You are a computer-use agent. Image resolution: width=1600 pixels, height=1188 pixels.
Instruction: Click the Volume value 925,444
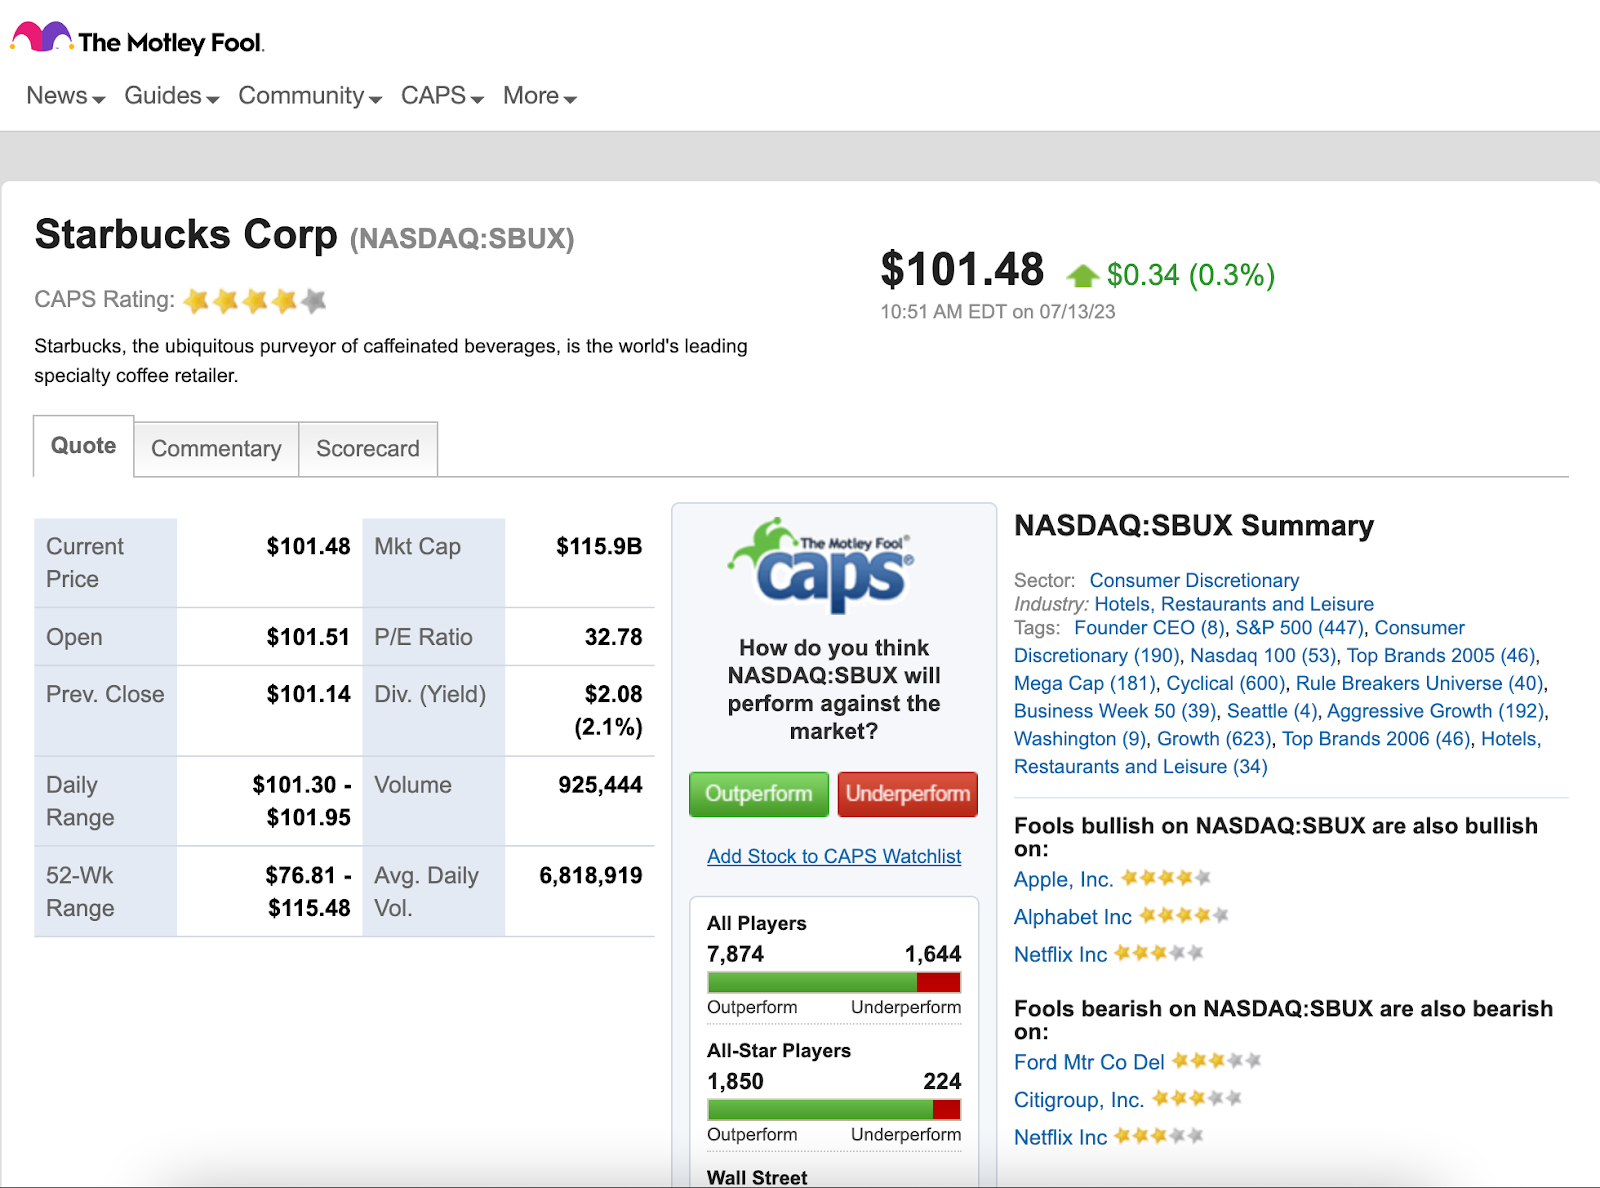coord(600,785)
